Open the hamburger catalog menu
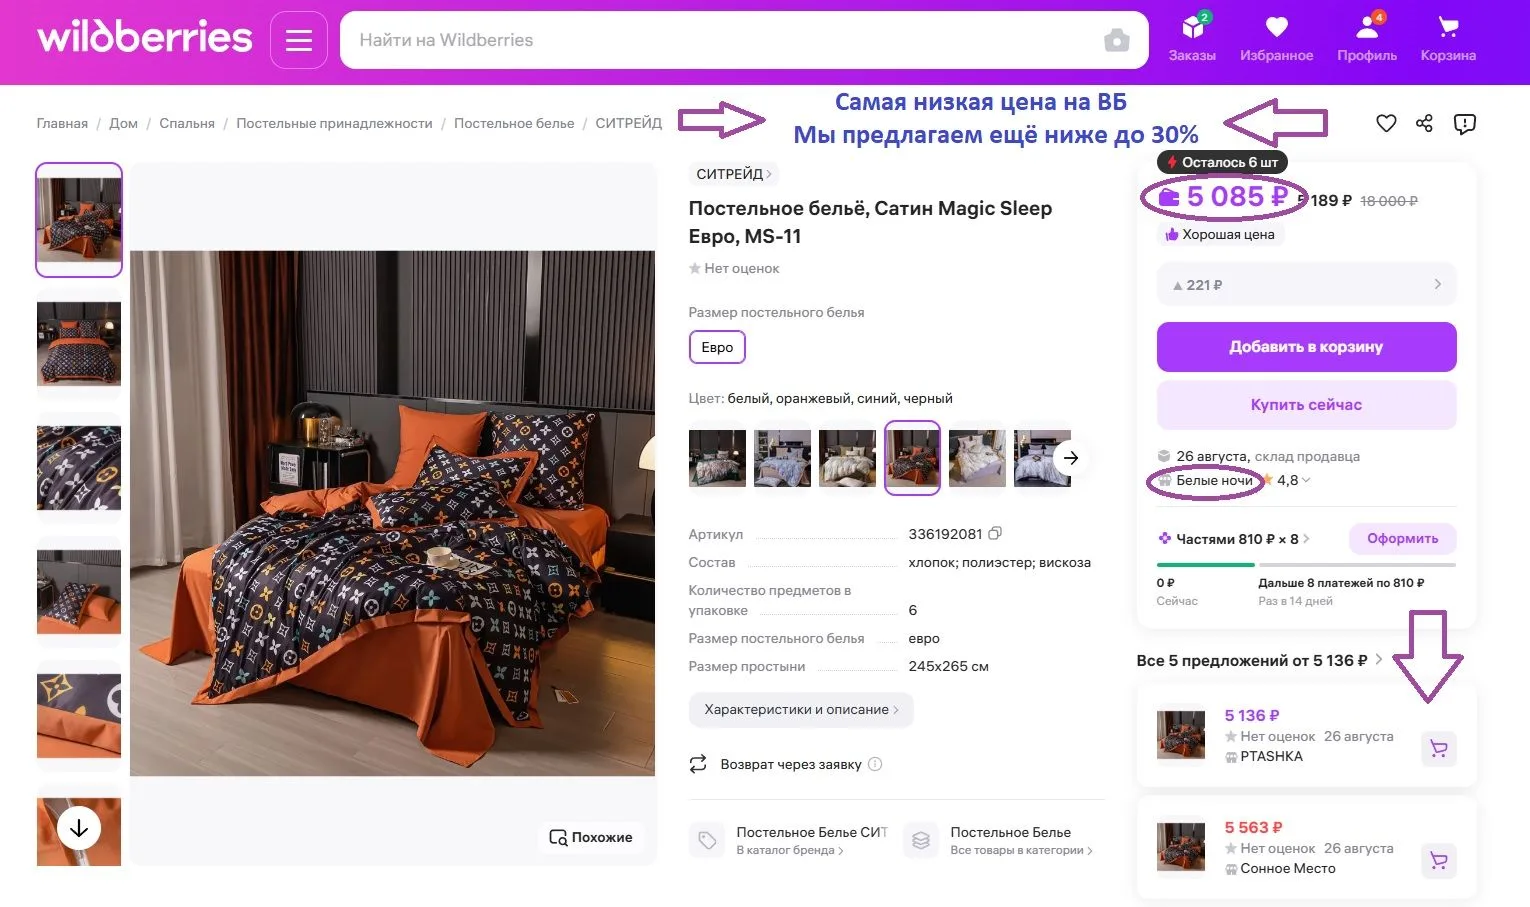Viewport: 1530px width, 907px height. click(x=299, y=40)
